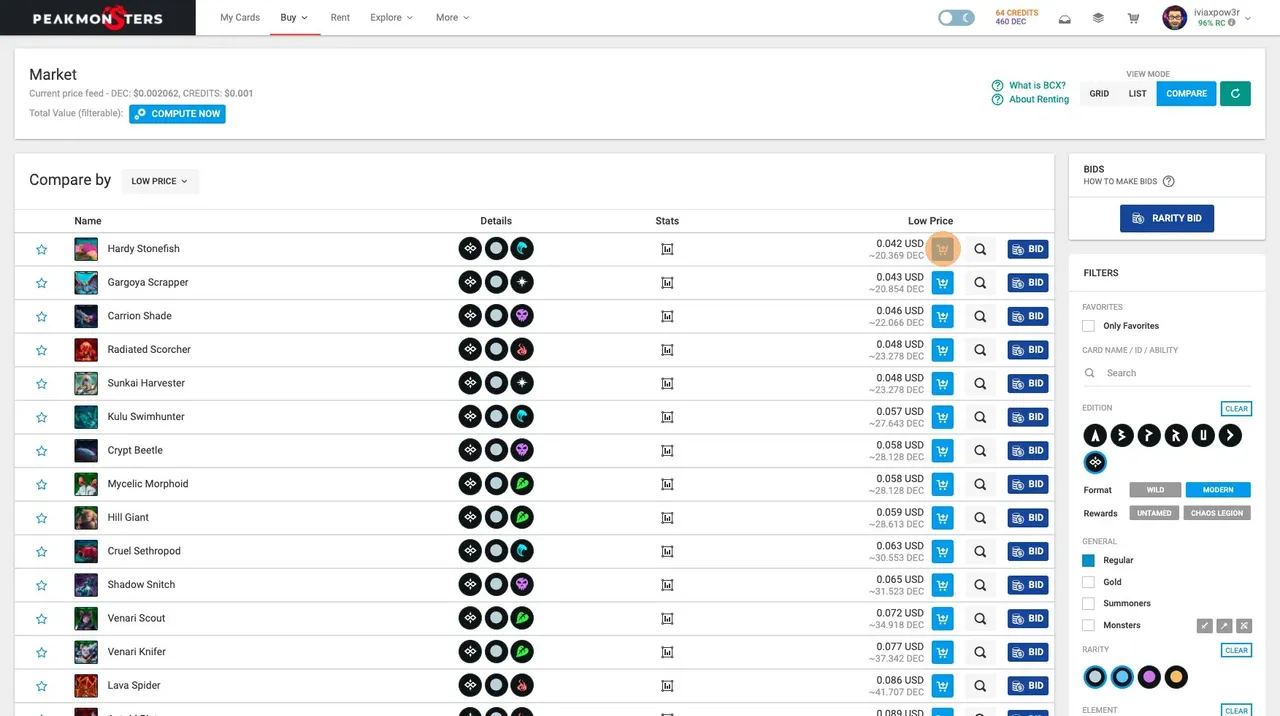1280x716 pixels.
Task: Expand the More menu
Action: 452,18
